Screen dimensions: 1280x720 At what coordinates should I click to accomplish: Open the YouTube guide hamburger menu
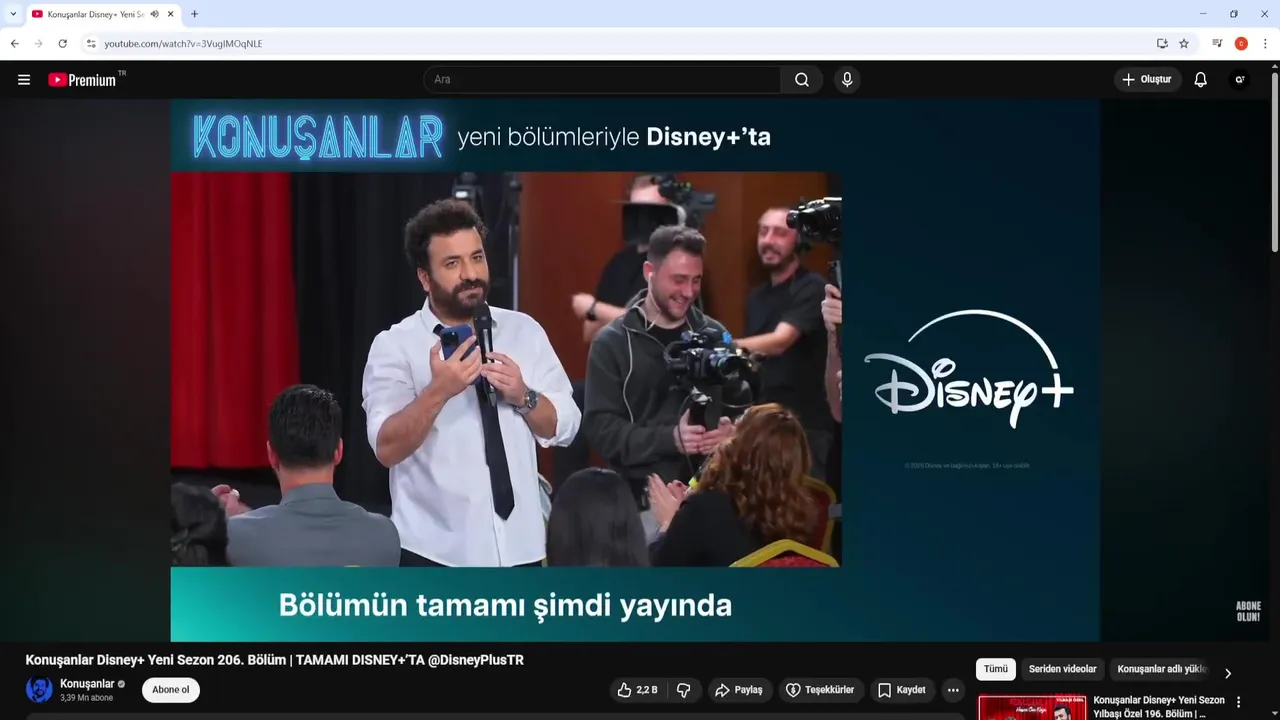click(x=24, y=80)
